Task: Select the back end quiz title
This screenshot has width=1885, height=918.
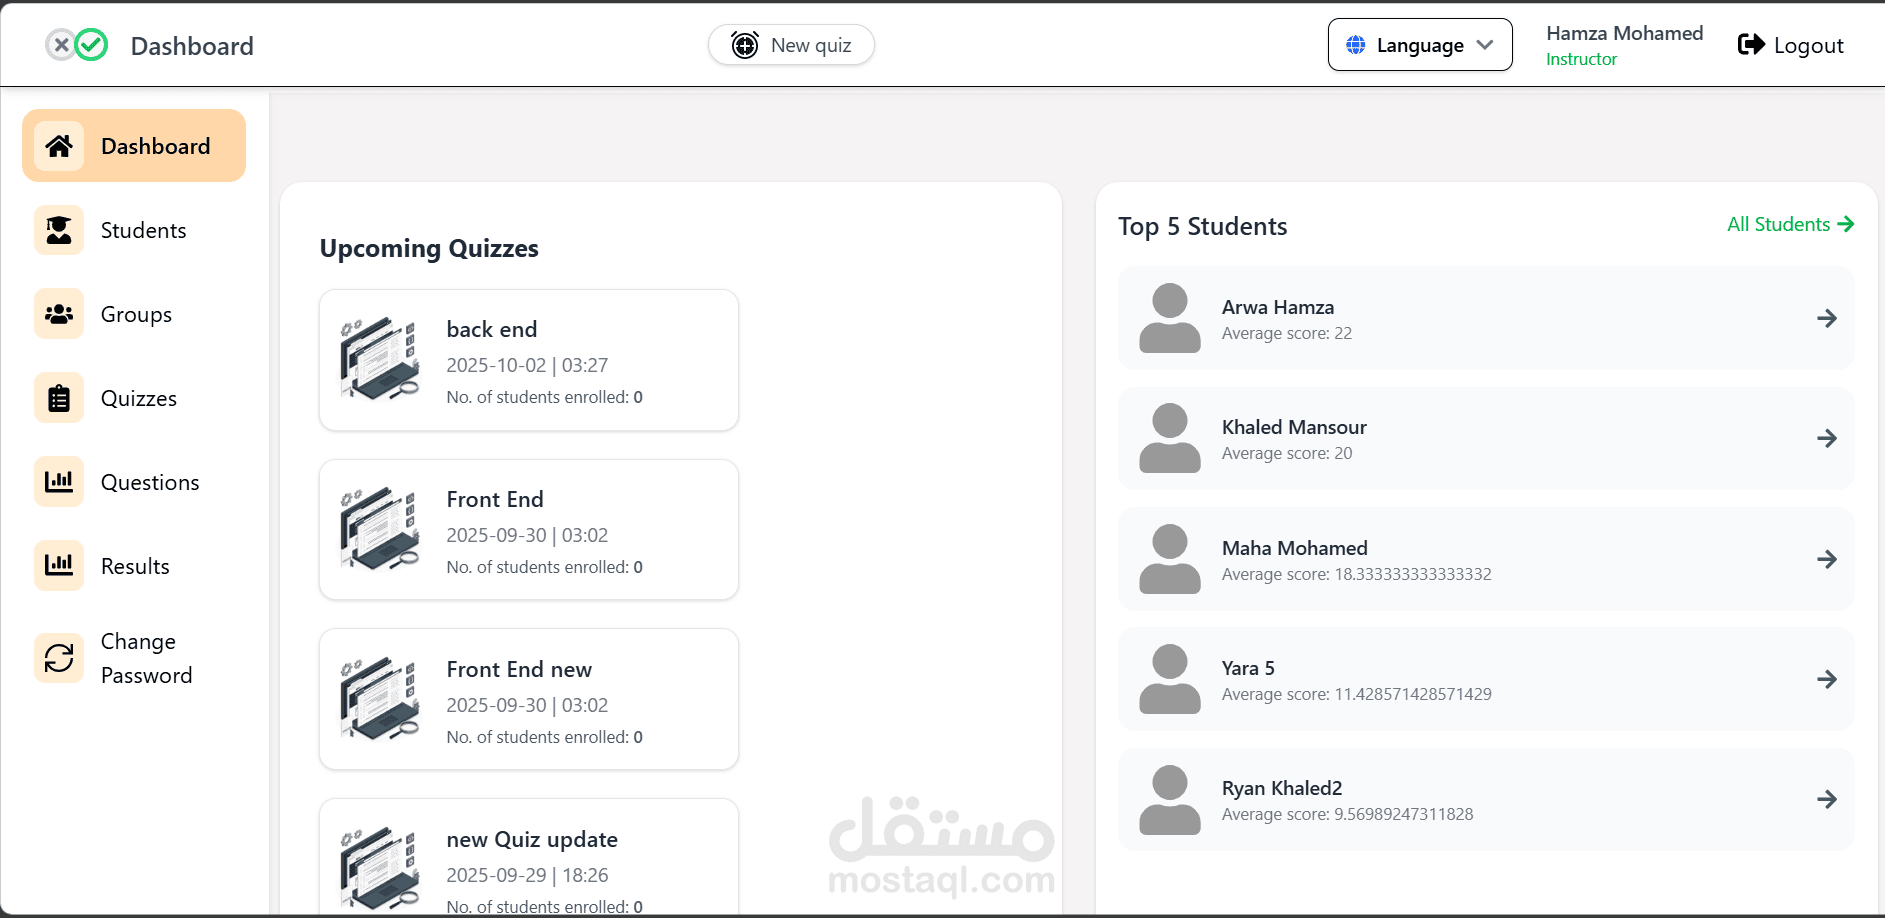Action: (x=492, y=329)
